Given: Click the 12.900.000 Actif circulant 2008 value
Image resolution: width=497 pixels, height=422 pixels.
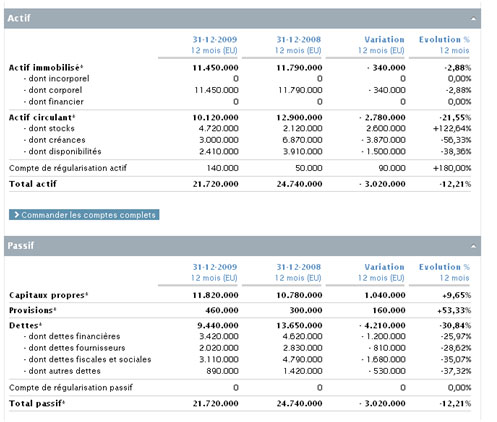Looking at the screenshot, I should [x=299, y=117].
